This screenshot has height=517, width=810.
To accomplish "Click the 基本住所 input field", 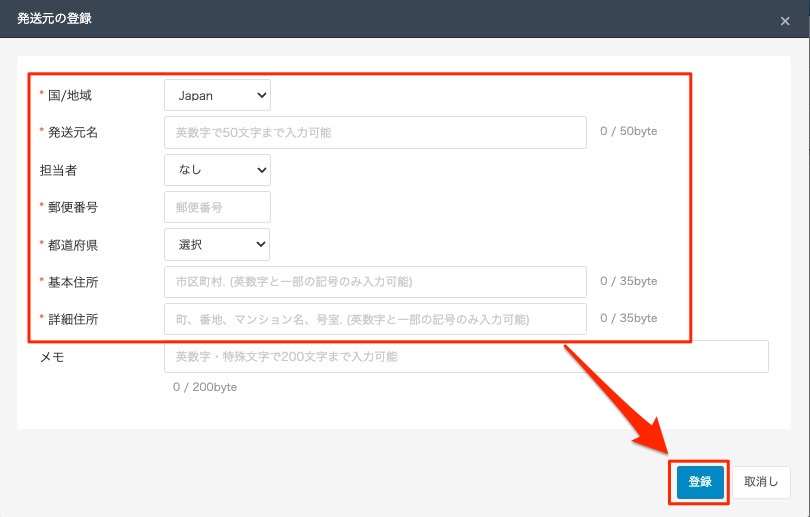I will coord(375,282).
